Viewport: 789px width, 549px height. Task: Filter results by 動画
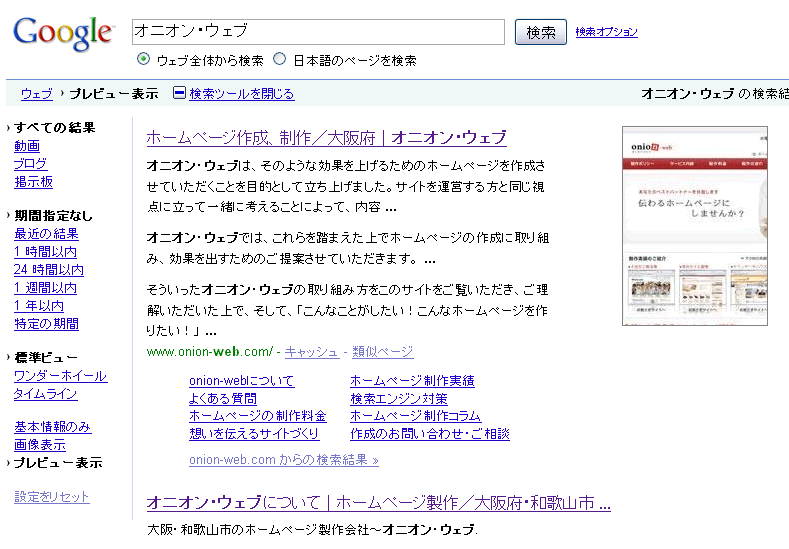click(x=27, y=146)
